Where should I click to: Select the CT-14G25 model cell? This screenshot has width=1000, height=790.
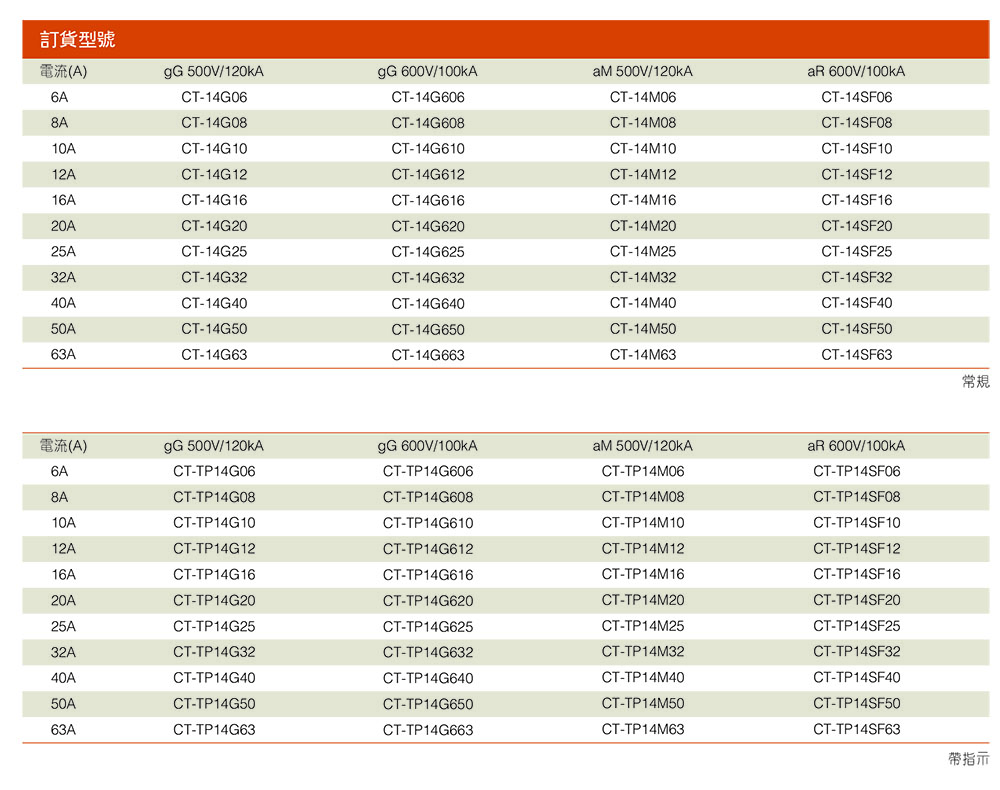[x=214, y=252]
